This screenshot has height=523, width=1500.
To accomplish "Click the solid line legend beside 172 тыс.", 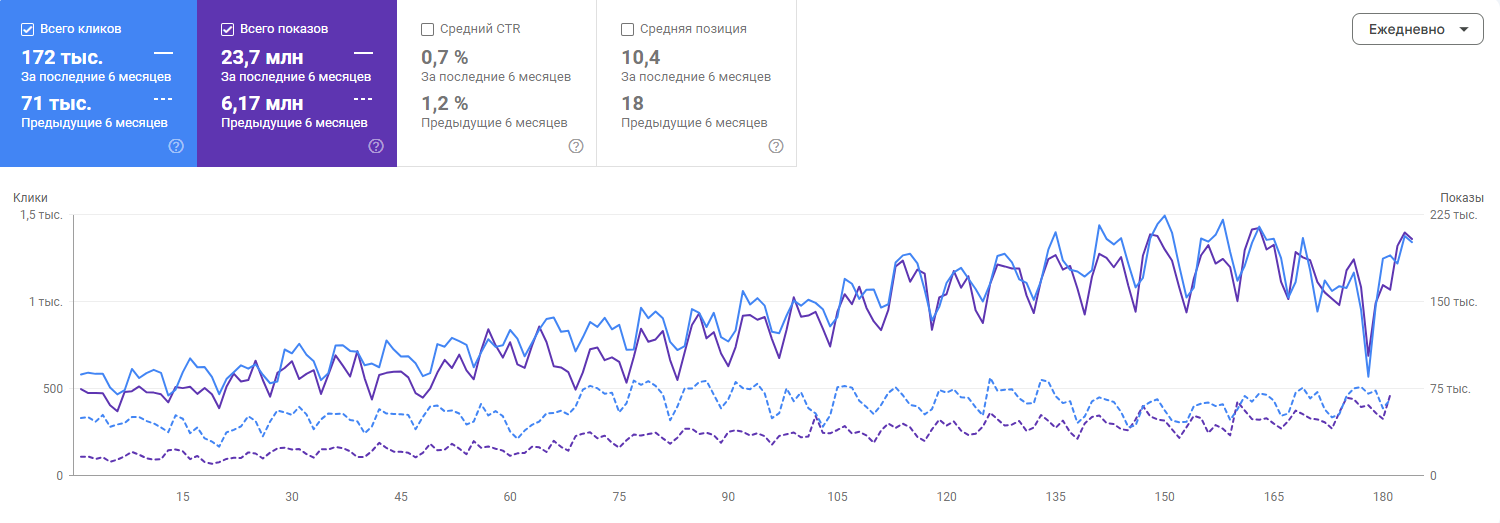I will 163,52.
